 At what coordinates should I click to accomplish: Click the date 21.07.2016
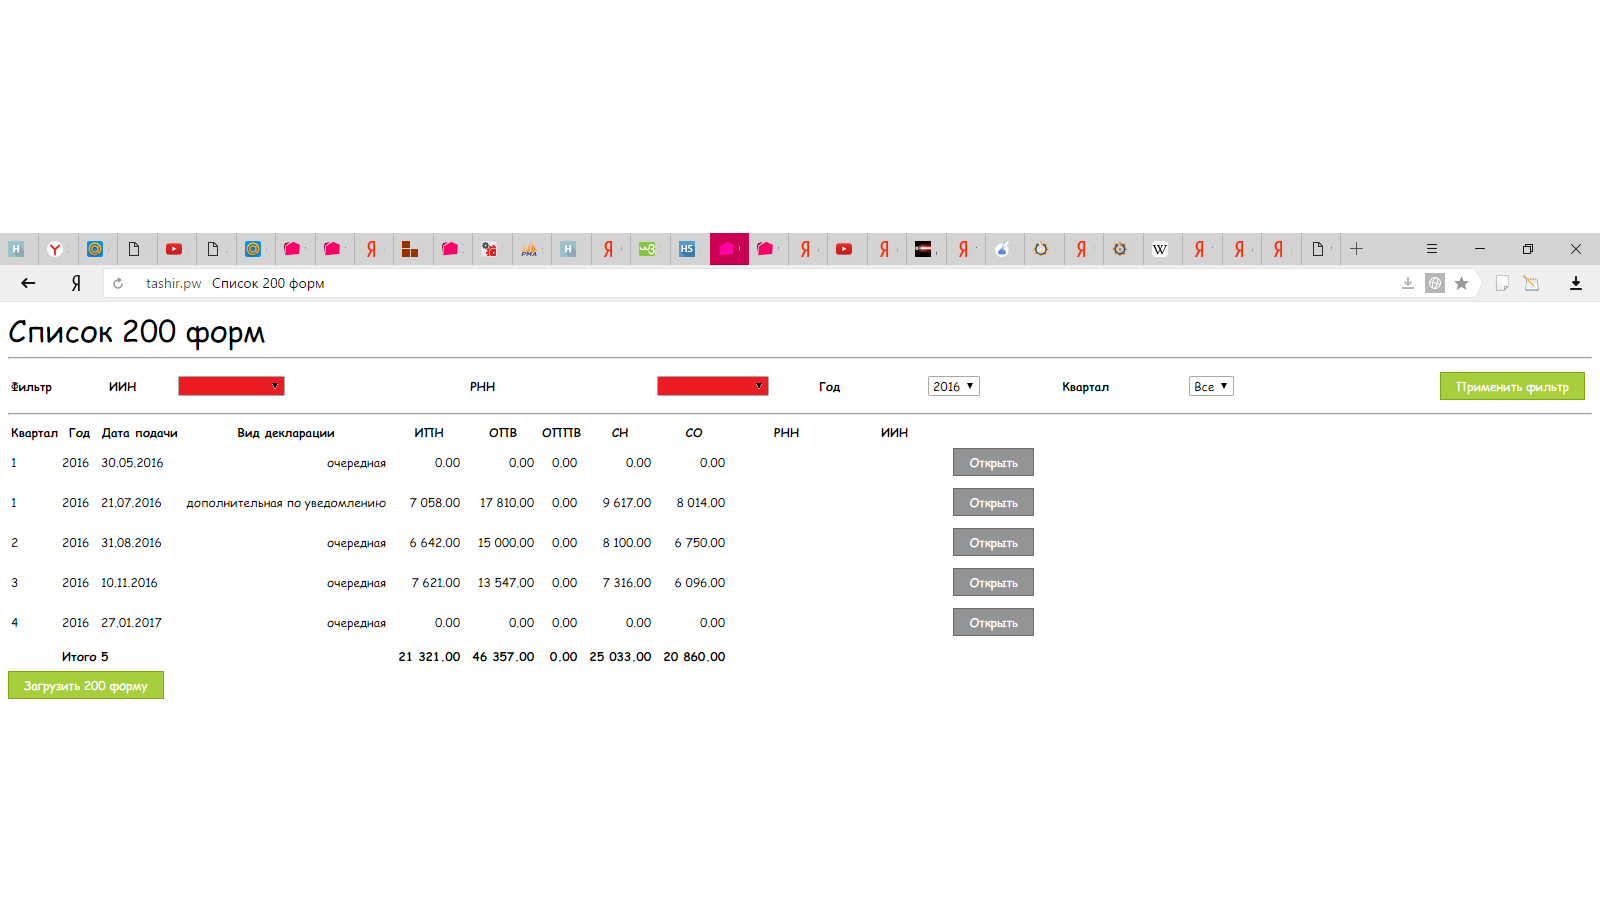point(131,503)
